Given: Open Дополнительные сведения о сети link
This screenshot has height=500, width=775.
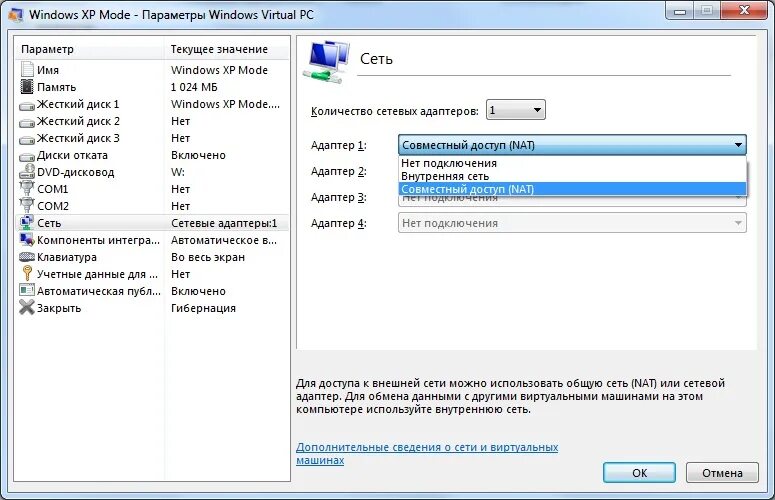Looking at the screenshot, I should [x=427, y=454].
